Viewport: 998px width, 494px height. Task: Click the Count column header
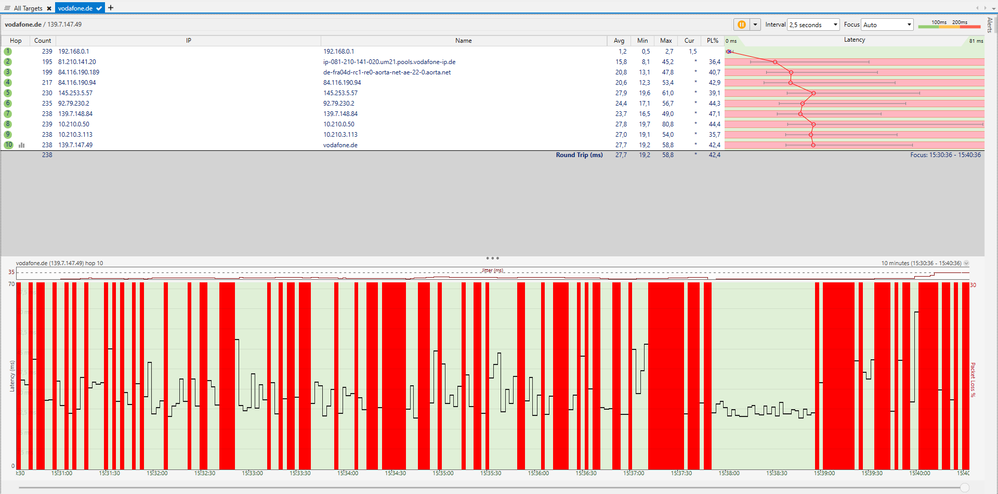(43, 41)
